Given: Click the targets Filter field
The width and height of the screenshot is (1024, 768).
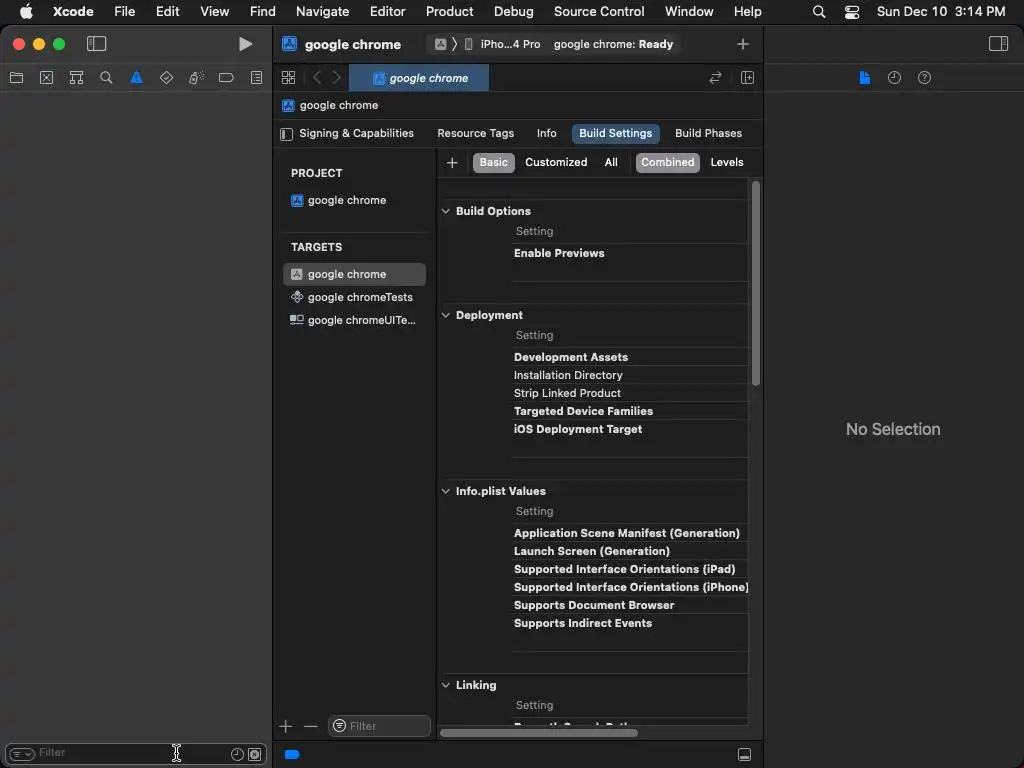Looking at the screenshot, I should [x=379, y=726].
